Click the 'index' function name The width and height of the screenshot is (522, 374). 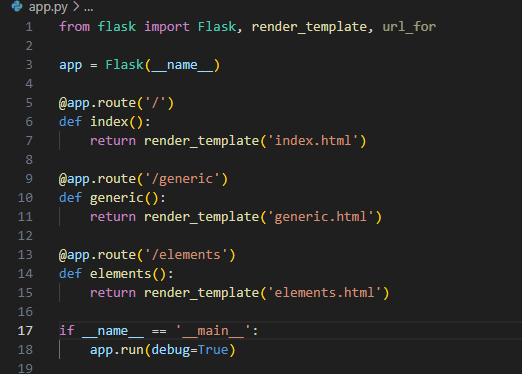tap(109, 122)
